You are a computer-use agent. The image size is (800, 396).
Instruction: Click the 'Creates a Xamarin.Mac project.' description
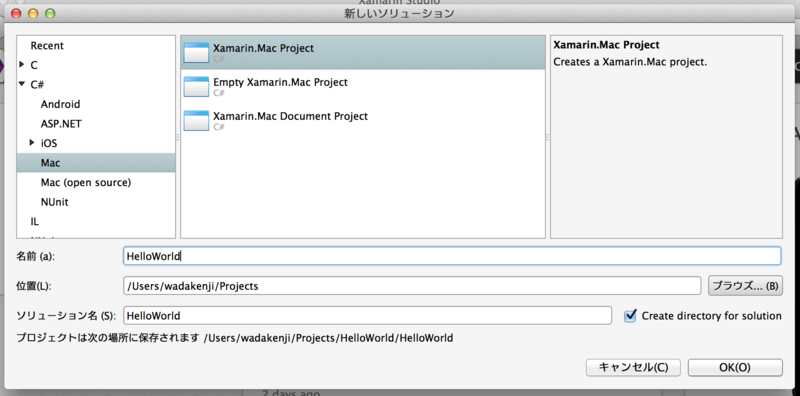630,62
